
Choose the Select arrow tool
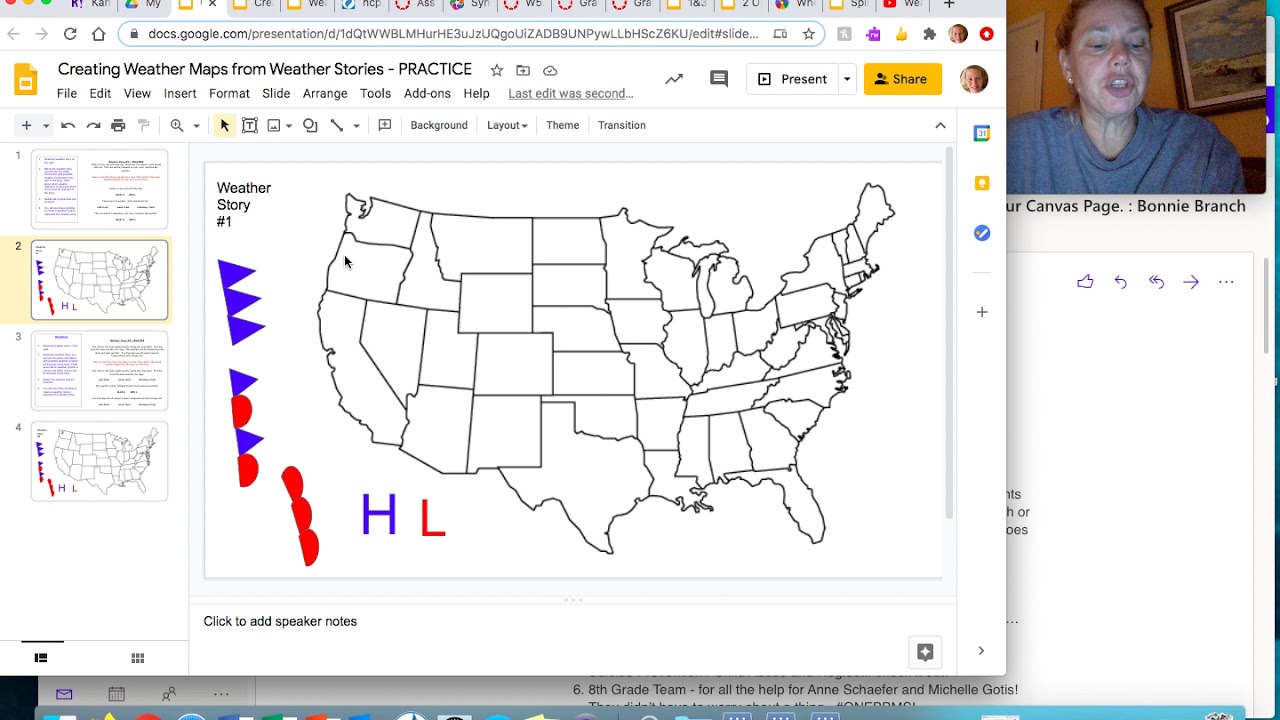point(224,125)
